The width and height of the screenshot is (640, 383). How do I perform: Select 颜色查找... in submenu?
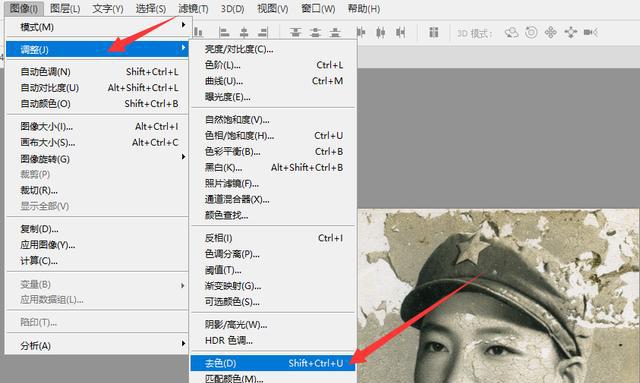tap(273, 215)
